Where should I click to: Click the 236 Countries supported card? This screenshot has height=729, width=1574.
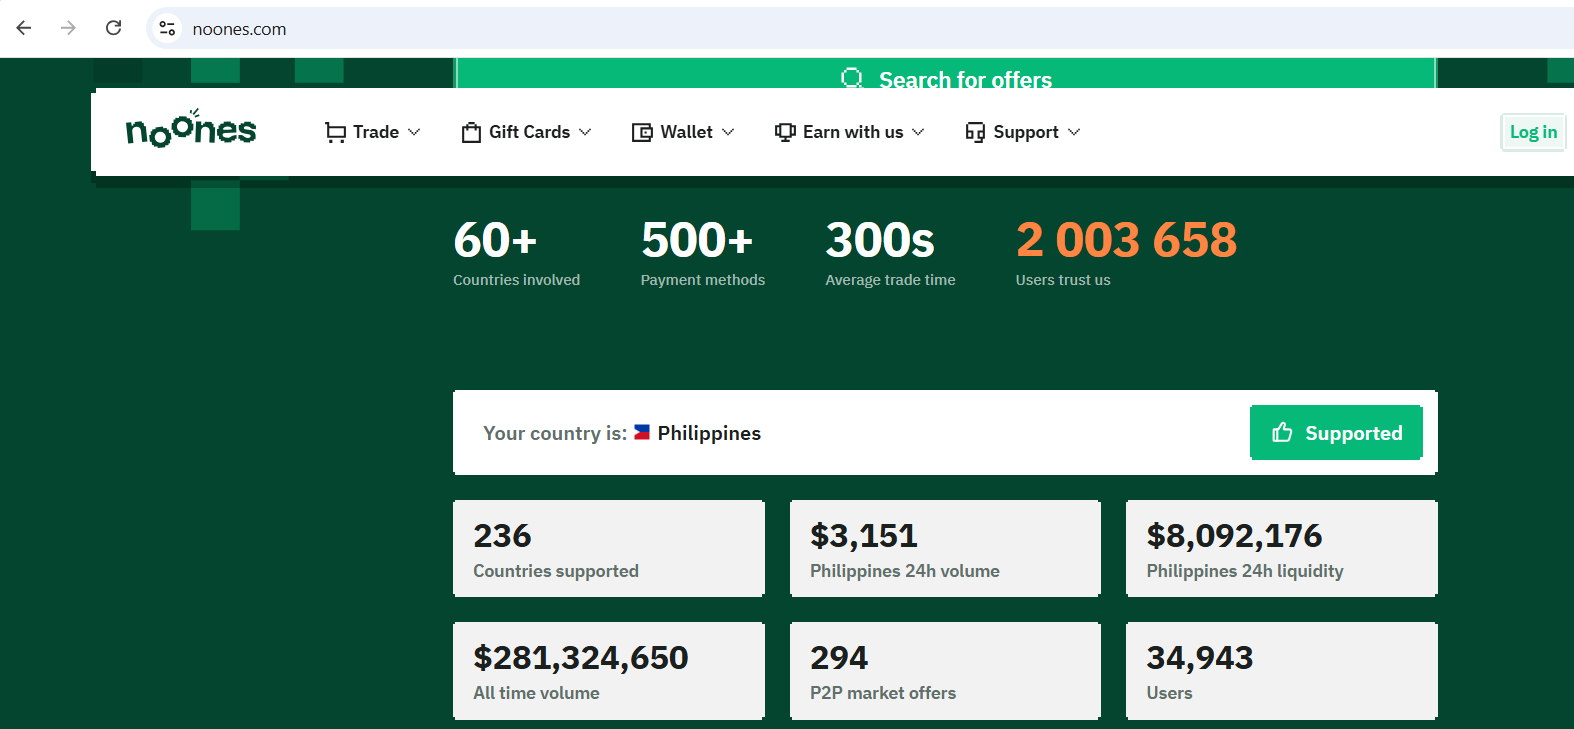pos(609,549)
